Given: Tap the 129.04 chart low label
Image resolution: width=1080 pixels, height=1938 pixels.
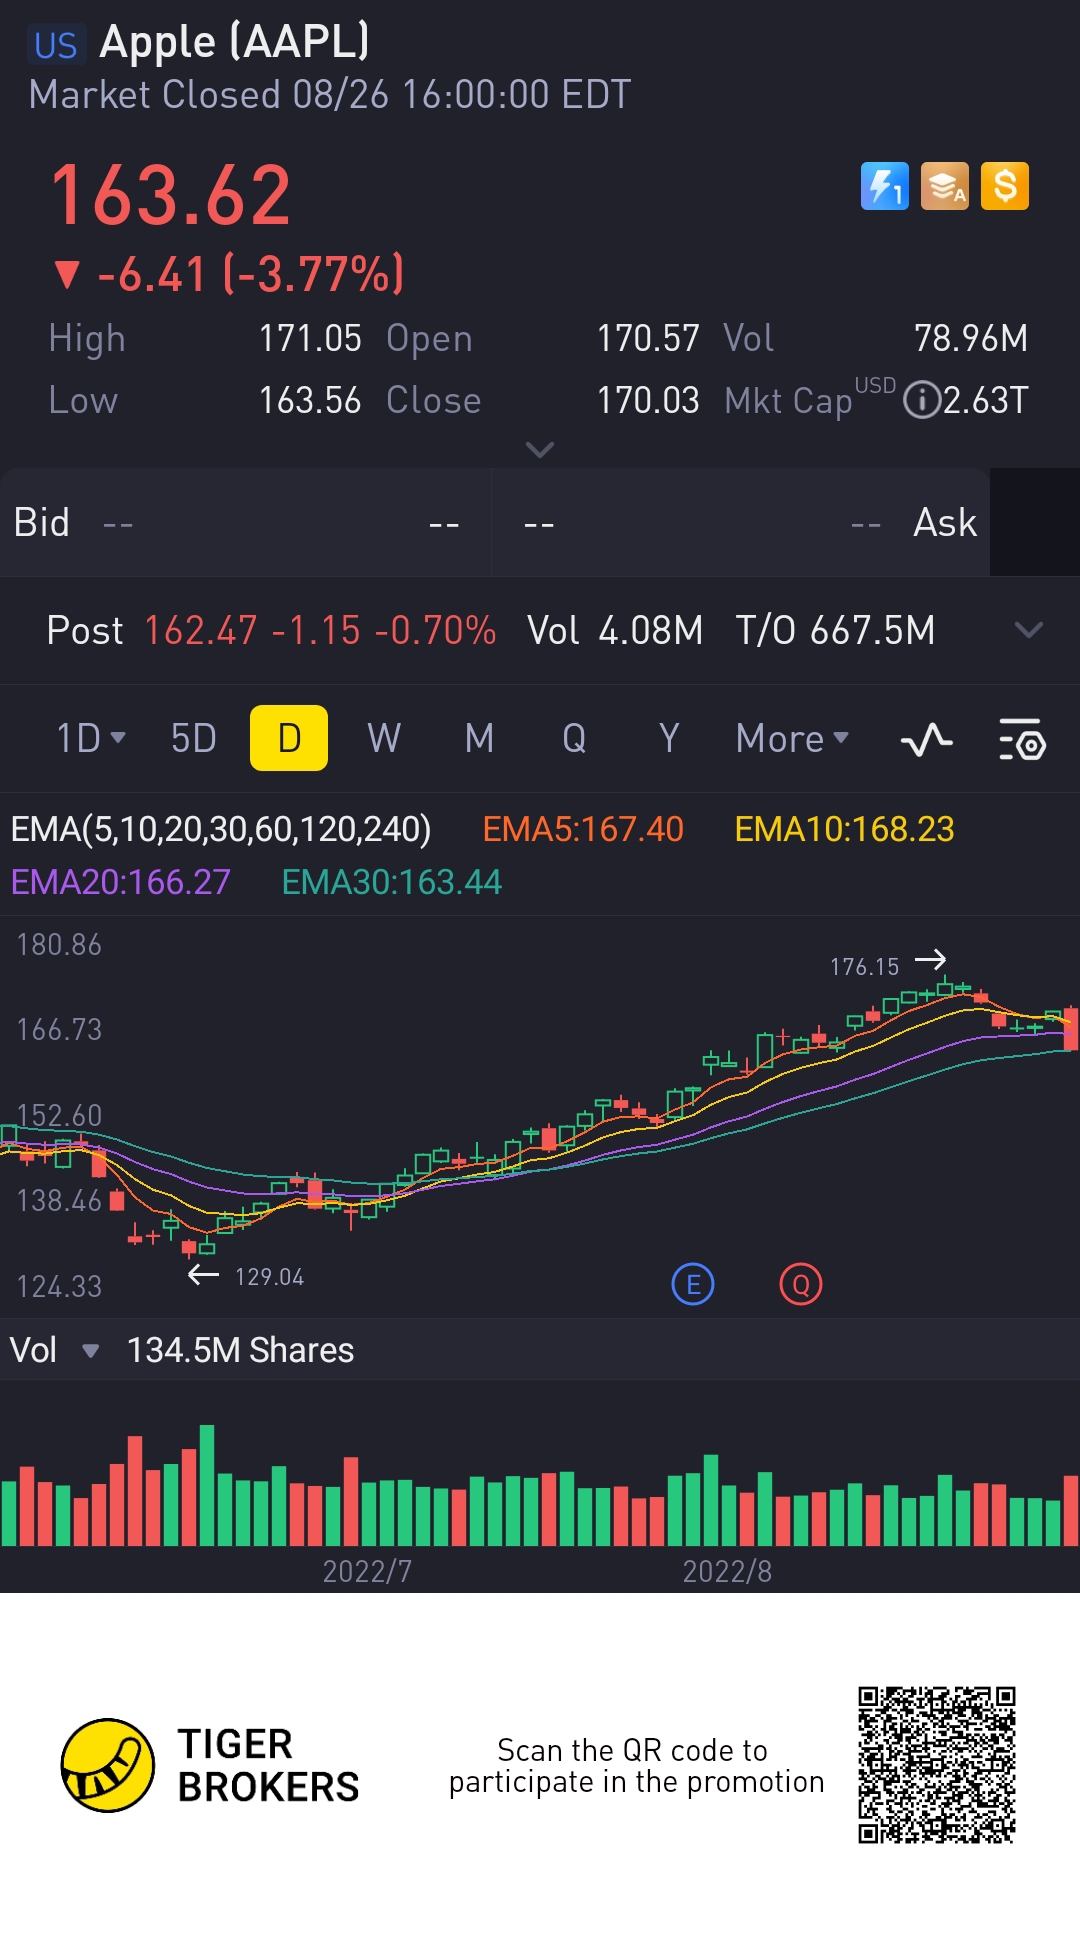Looking at the screenshot, I should coord(269,1277).
